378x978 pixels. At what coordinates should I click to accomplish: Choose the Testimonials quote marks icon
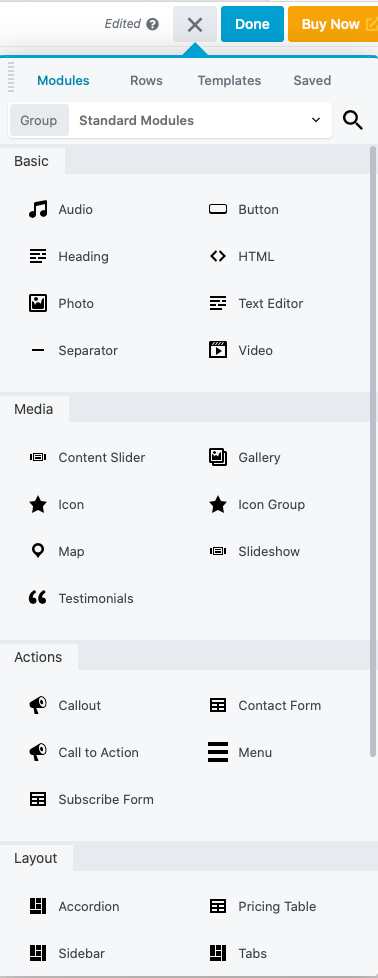click(38, 598)
